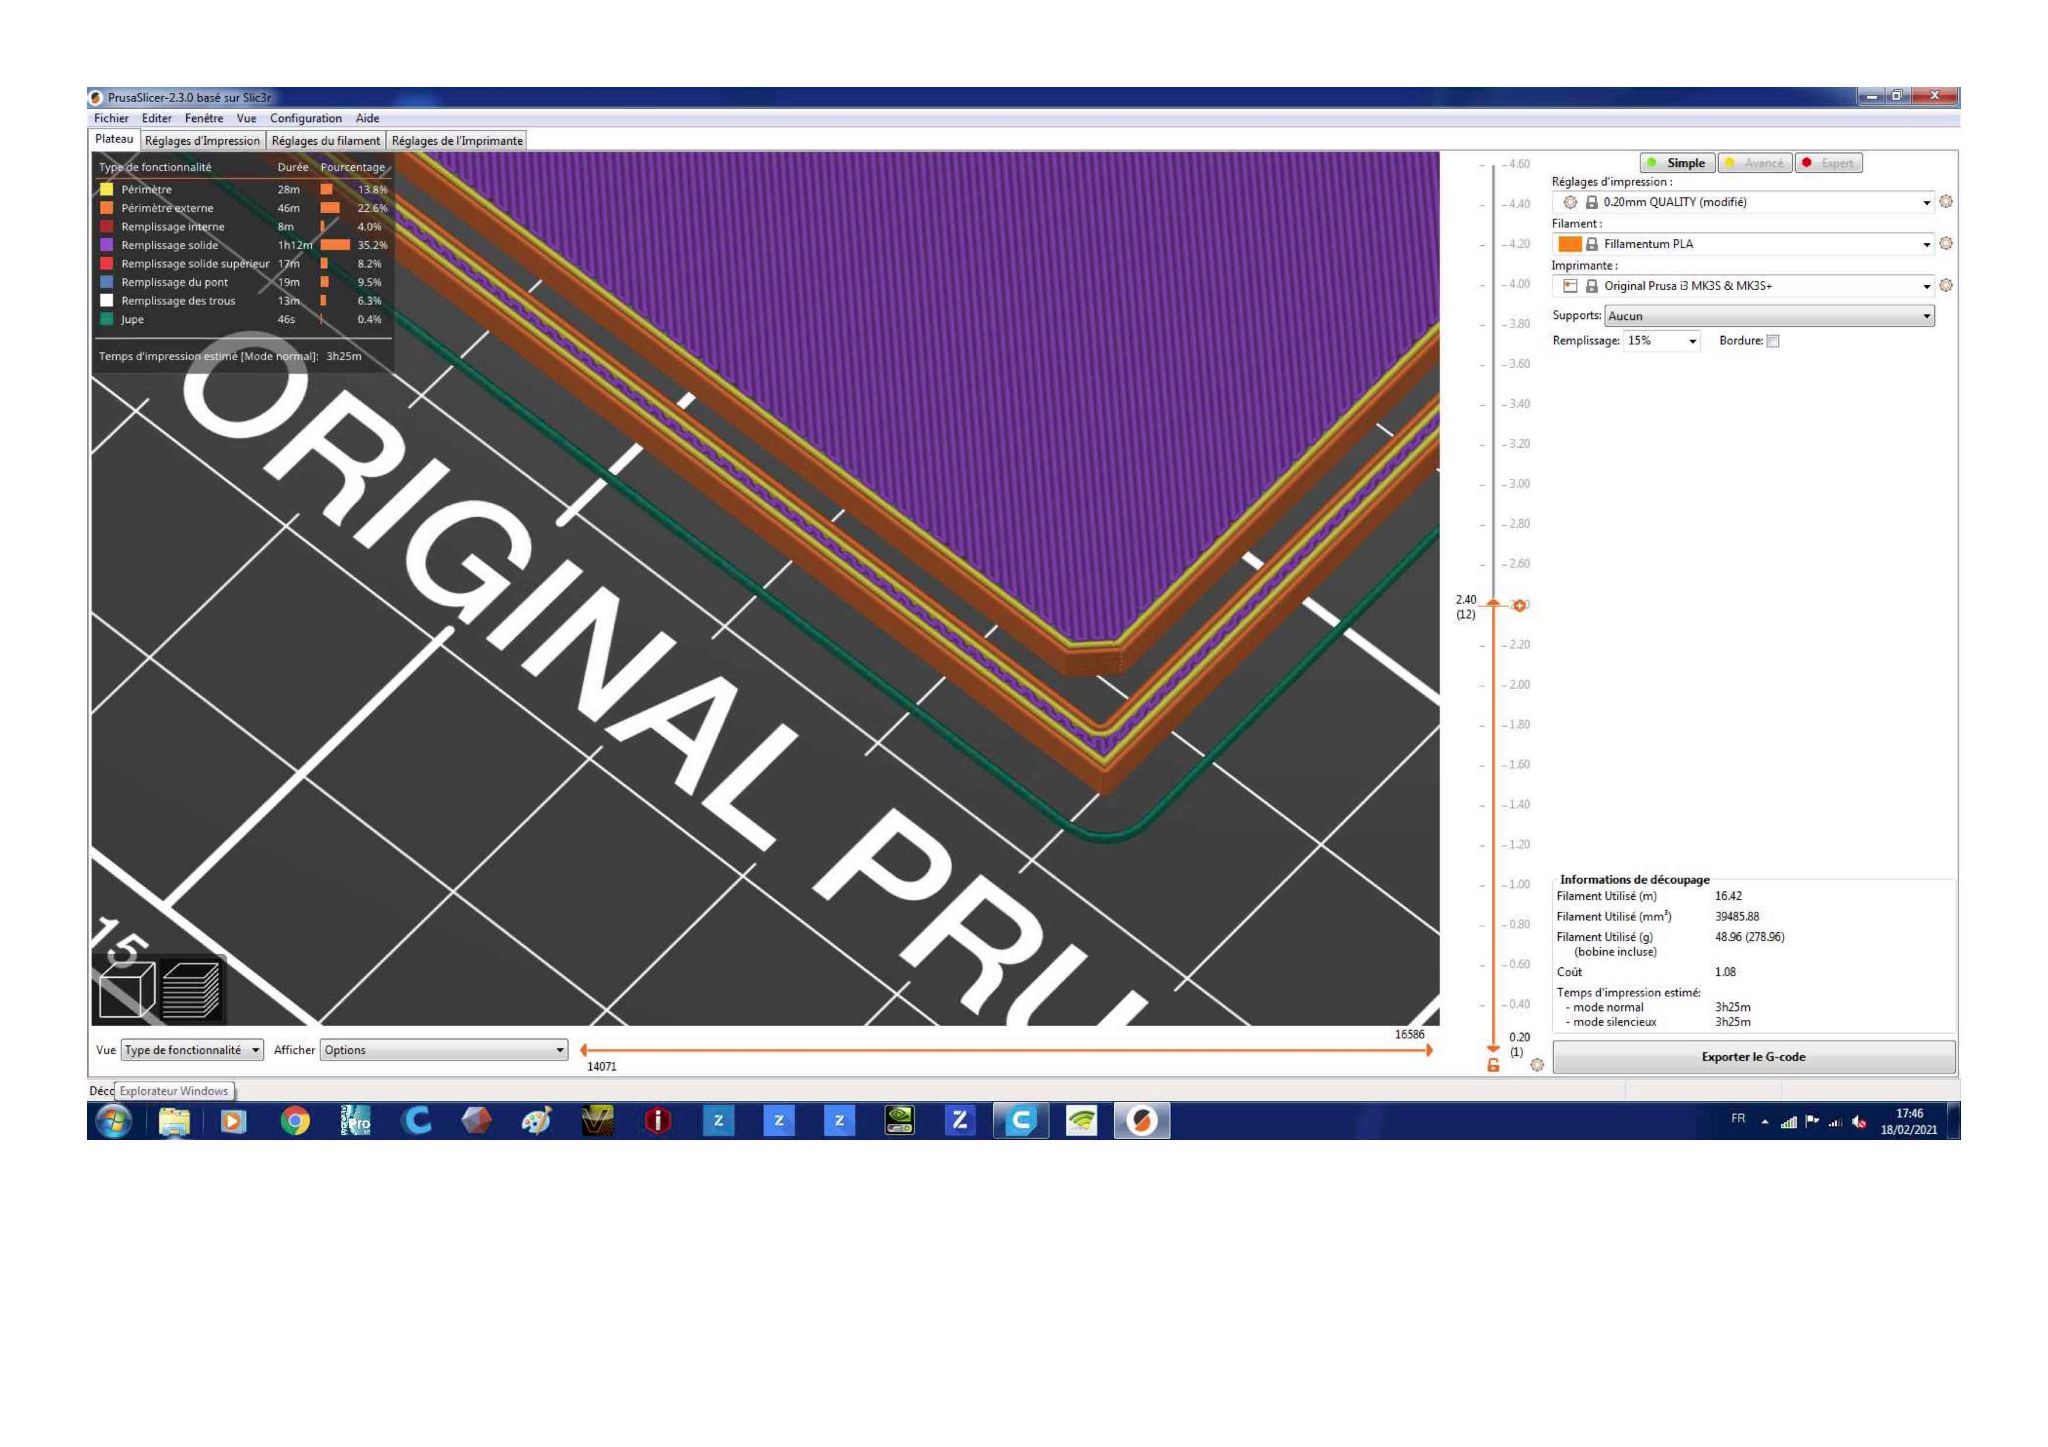Open the Editer menu
This screenshot has width=2048, height=1447.
point(157,118)
